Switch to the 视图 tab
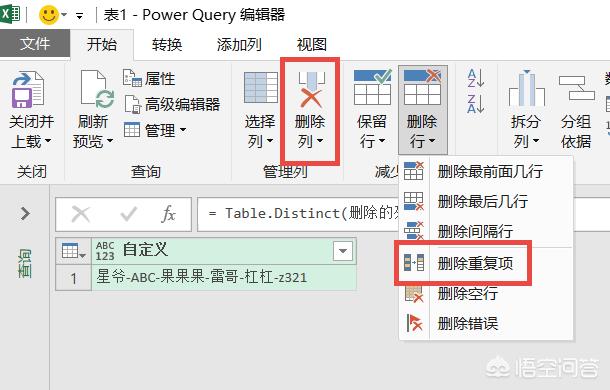 coord(312,44)
